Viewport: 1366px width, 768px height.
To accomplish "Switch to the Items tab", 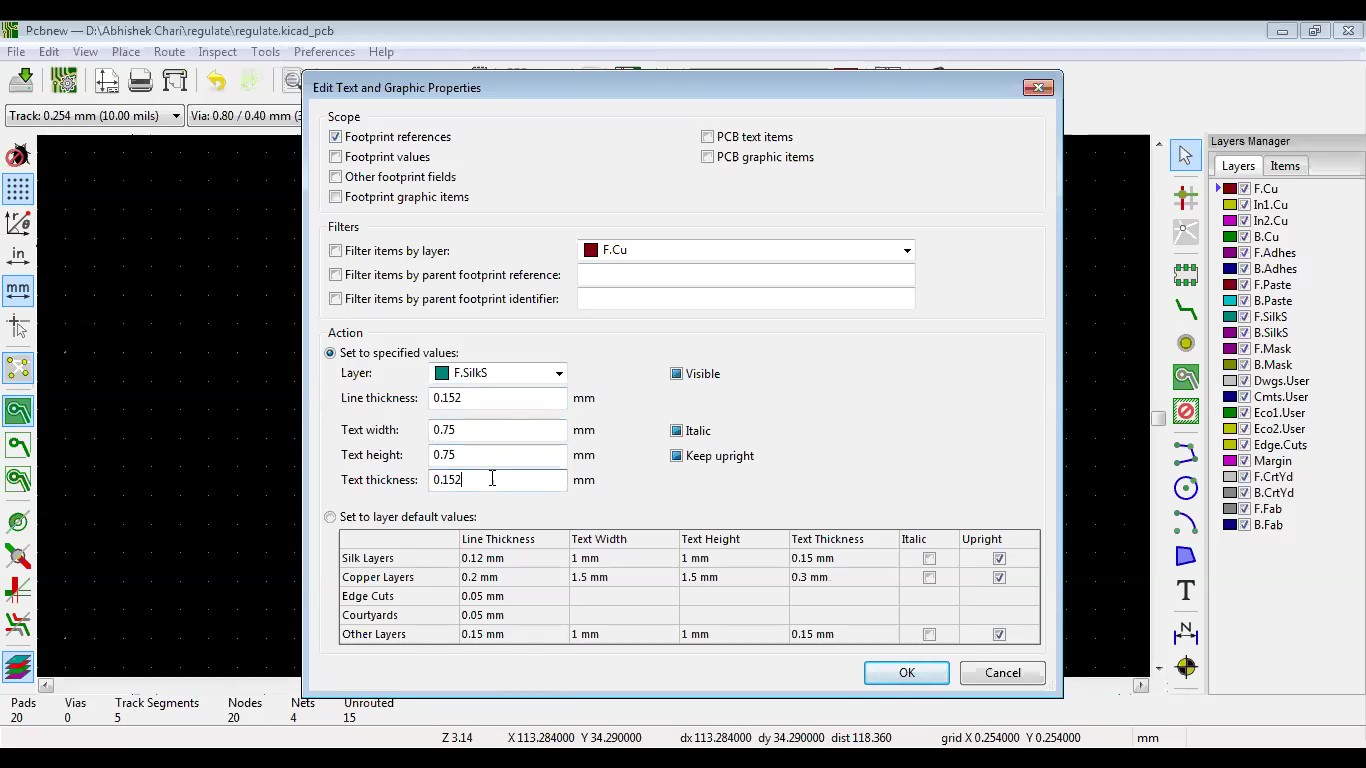I will tap(1285, 166).
